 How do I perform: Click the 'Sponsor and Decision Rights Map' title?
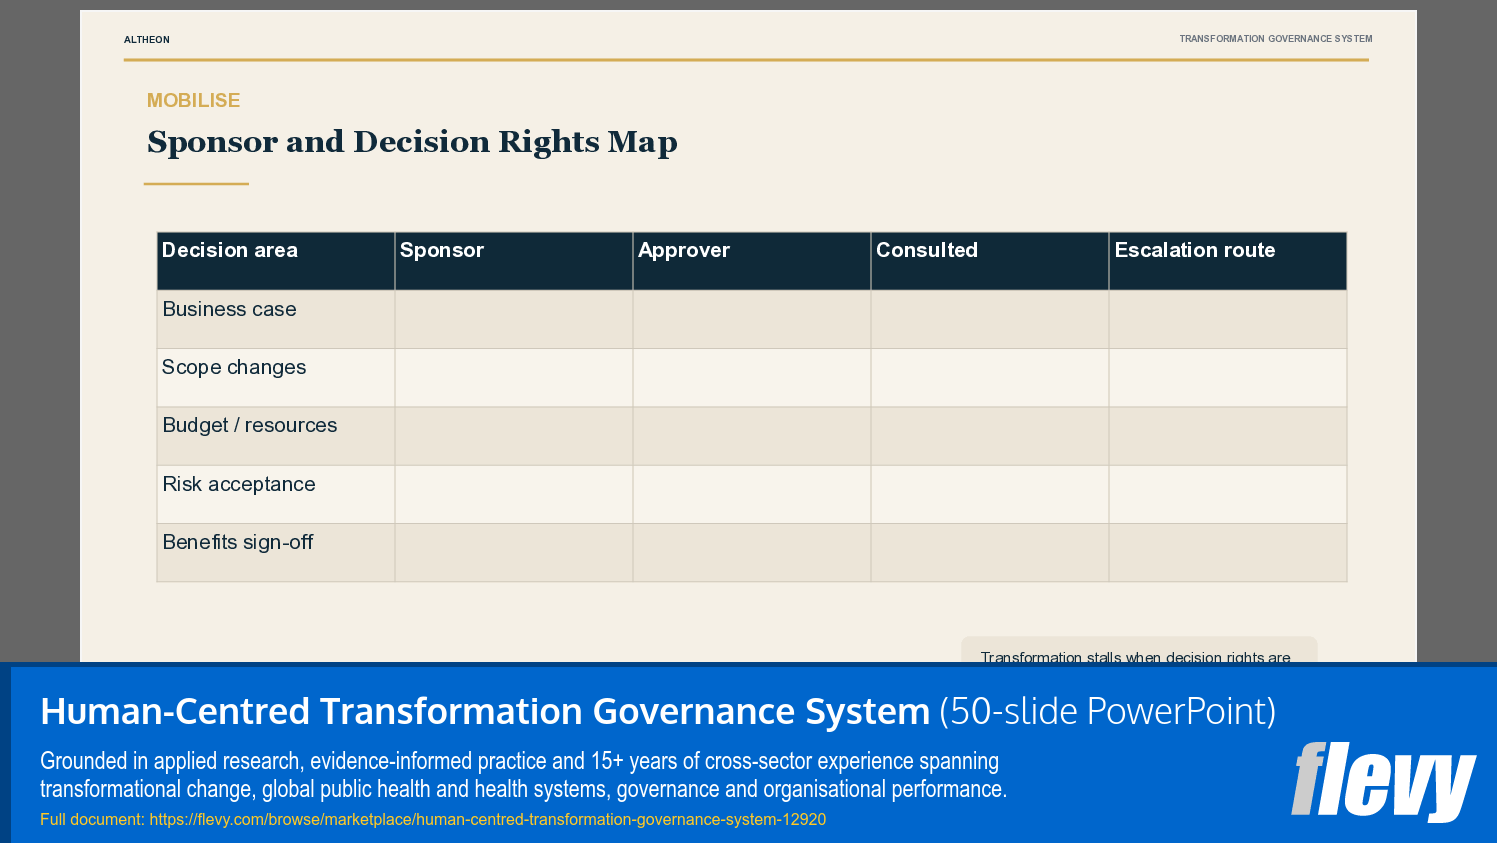tap(412, 142)
